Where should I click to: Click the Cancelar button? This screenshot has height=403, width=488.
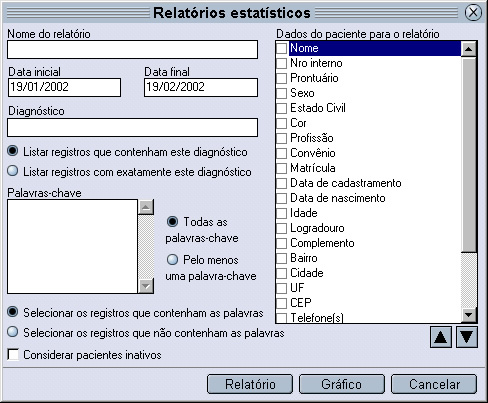click(x=434, y=384)
